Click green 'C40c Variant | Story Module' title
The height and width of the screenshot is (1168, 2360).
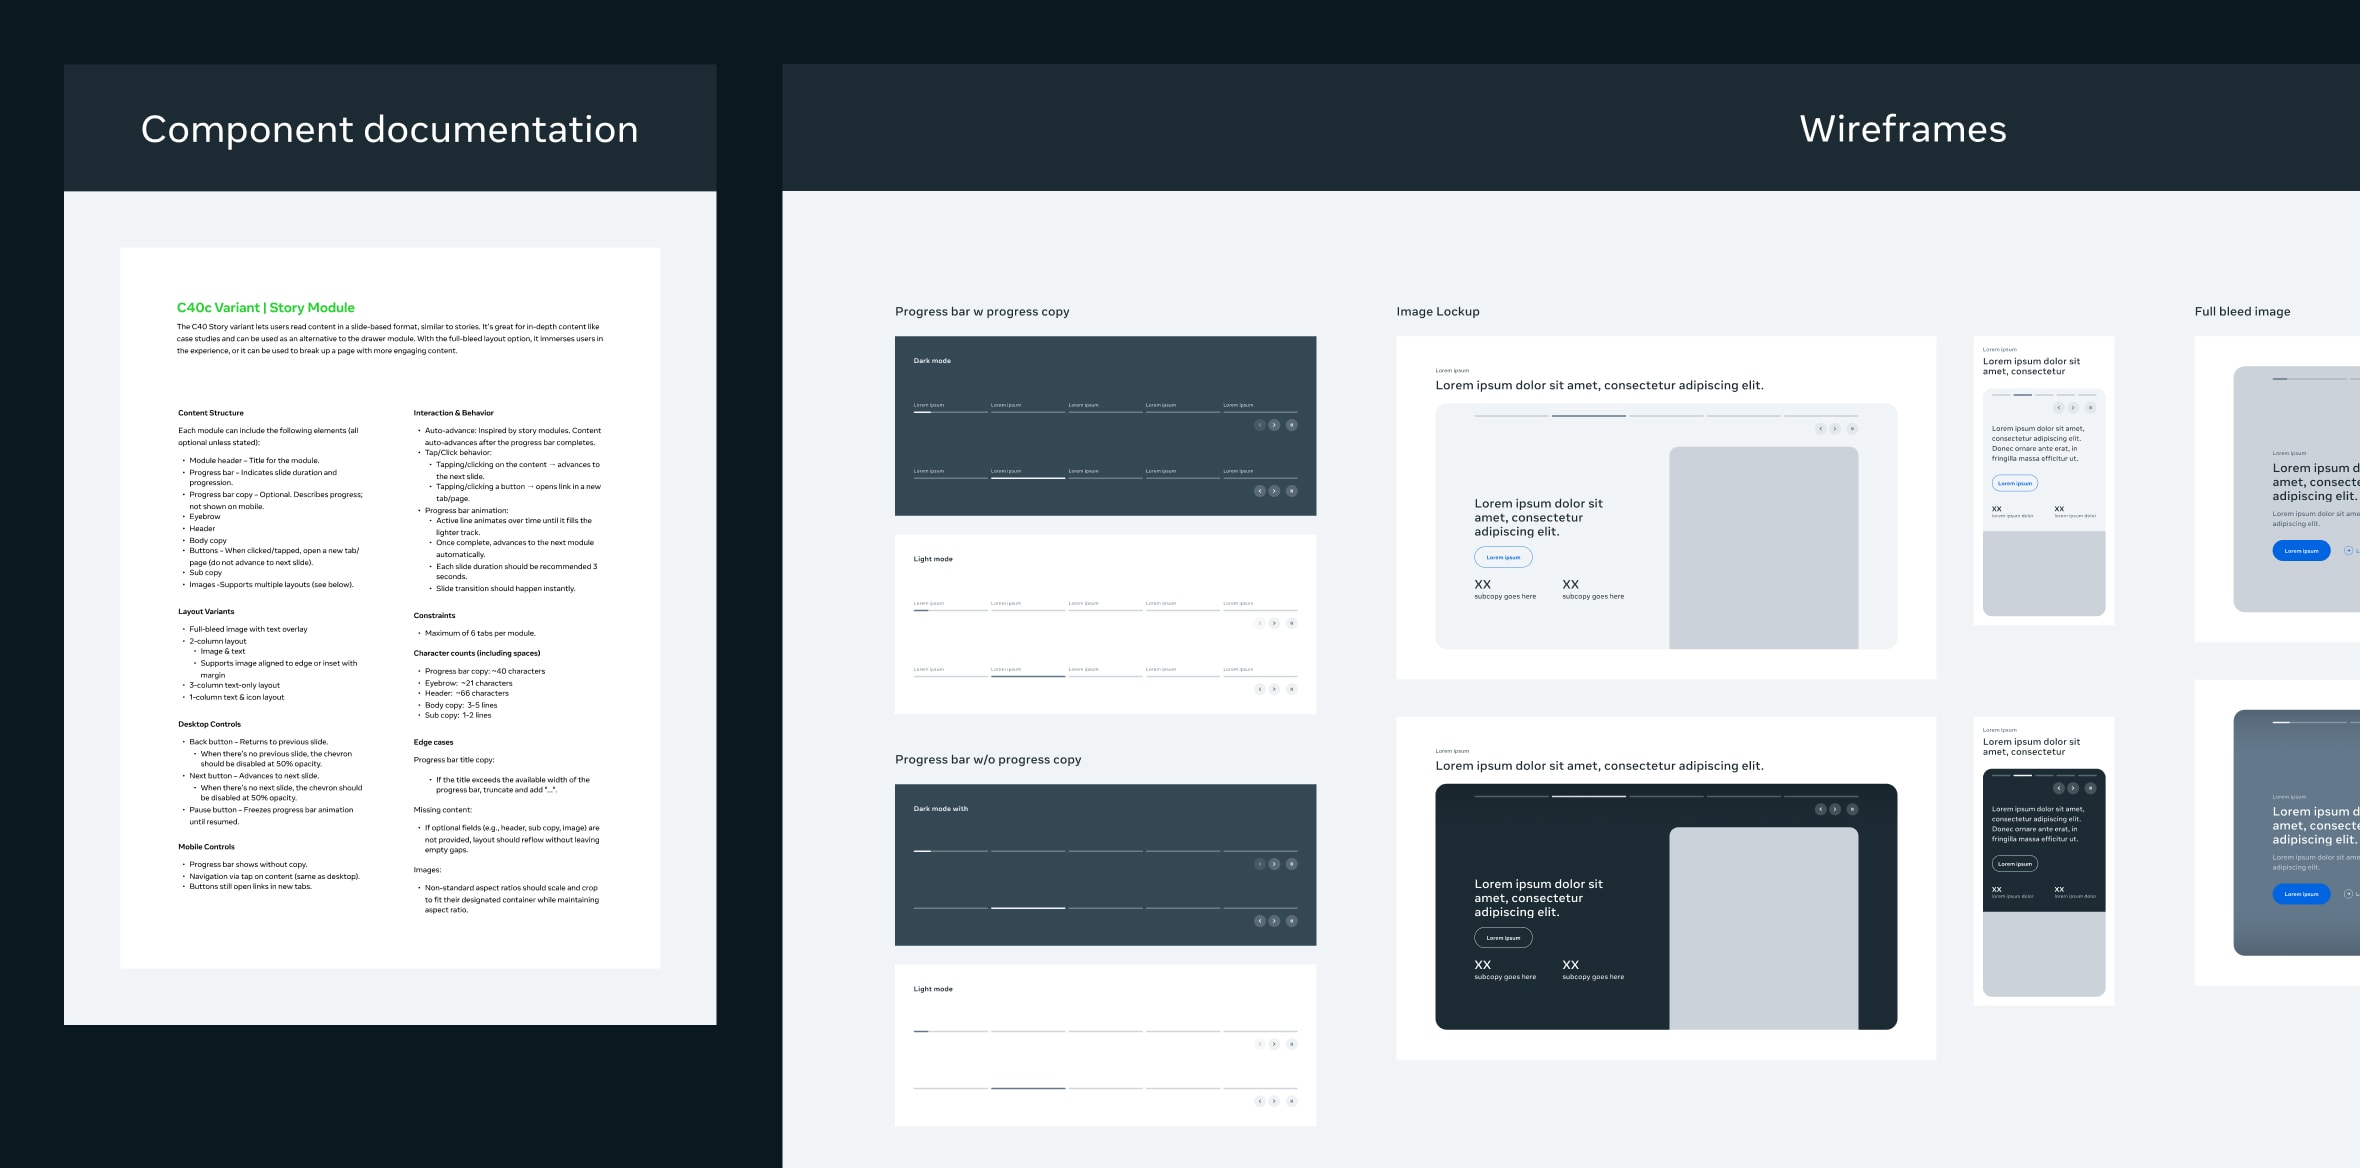pos(266,308)
